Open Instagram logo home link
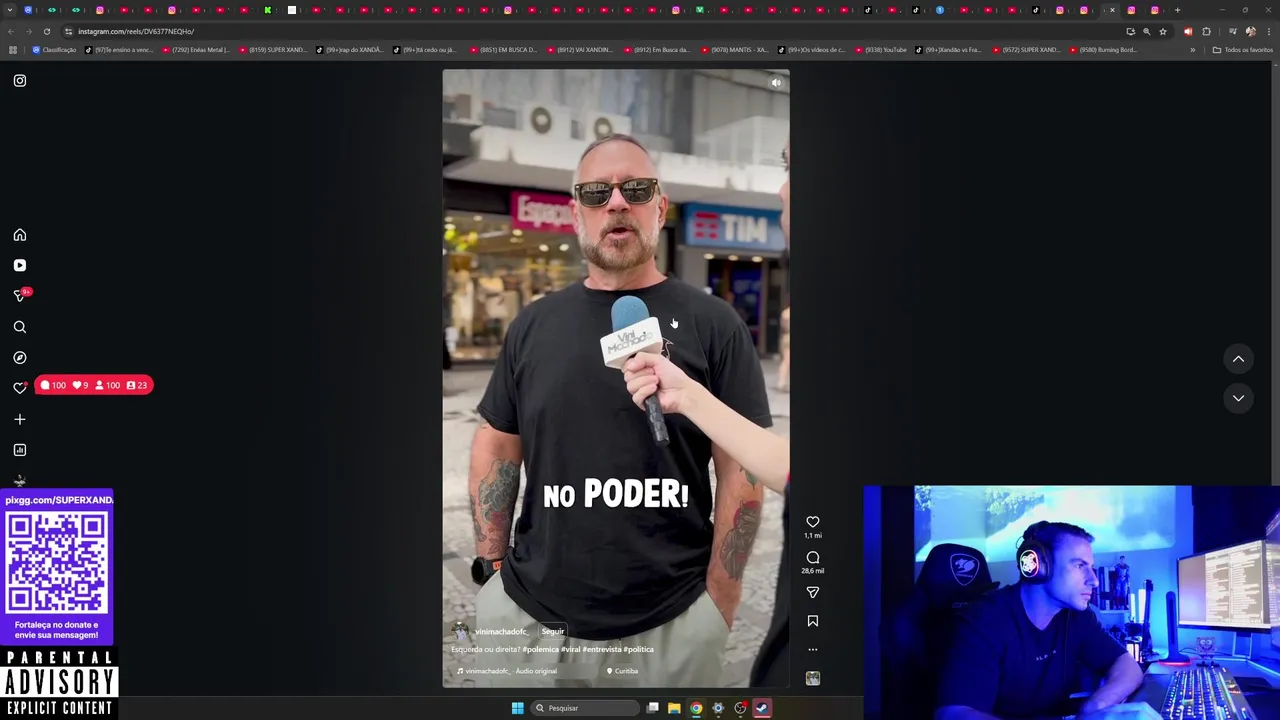 click(x=20, y=80)
